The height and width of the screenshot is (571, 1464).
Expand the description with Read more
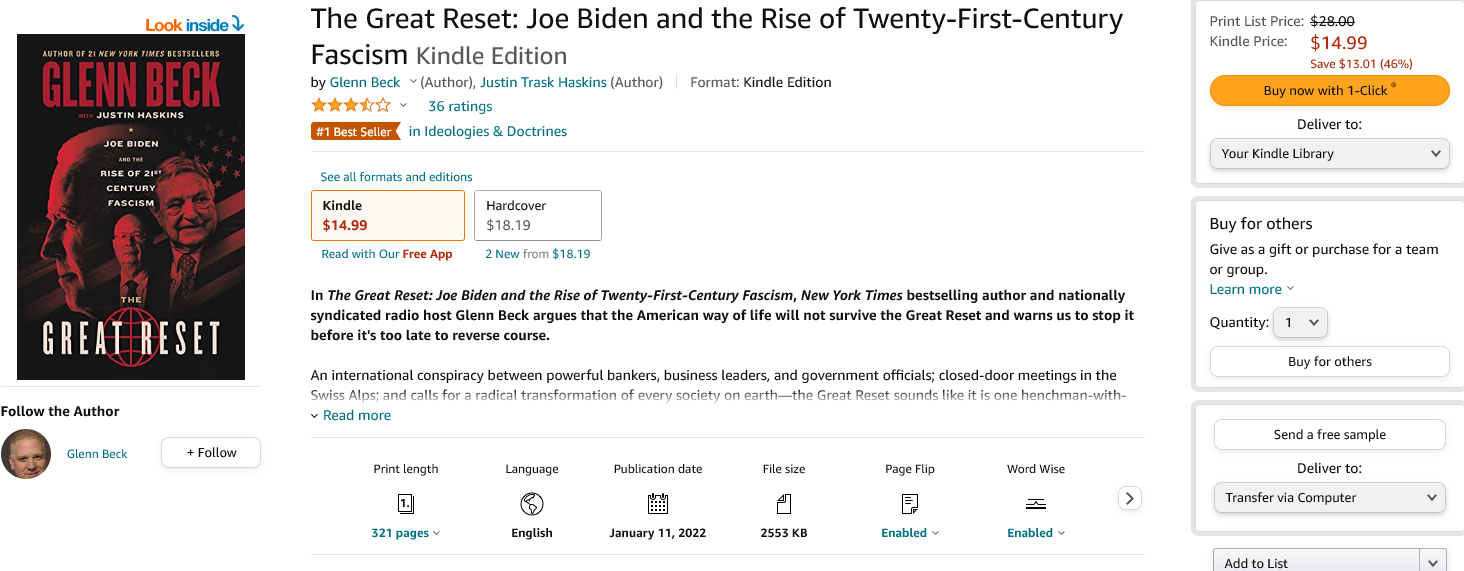click(x=356, y=415)
